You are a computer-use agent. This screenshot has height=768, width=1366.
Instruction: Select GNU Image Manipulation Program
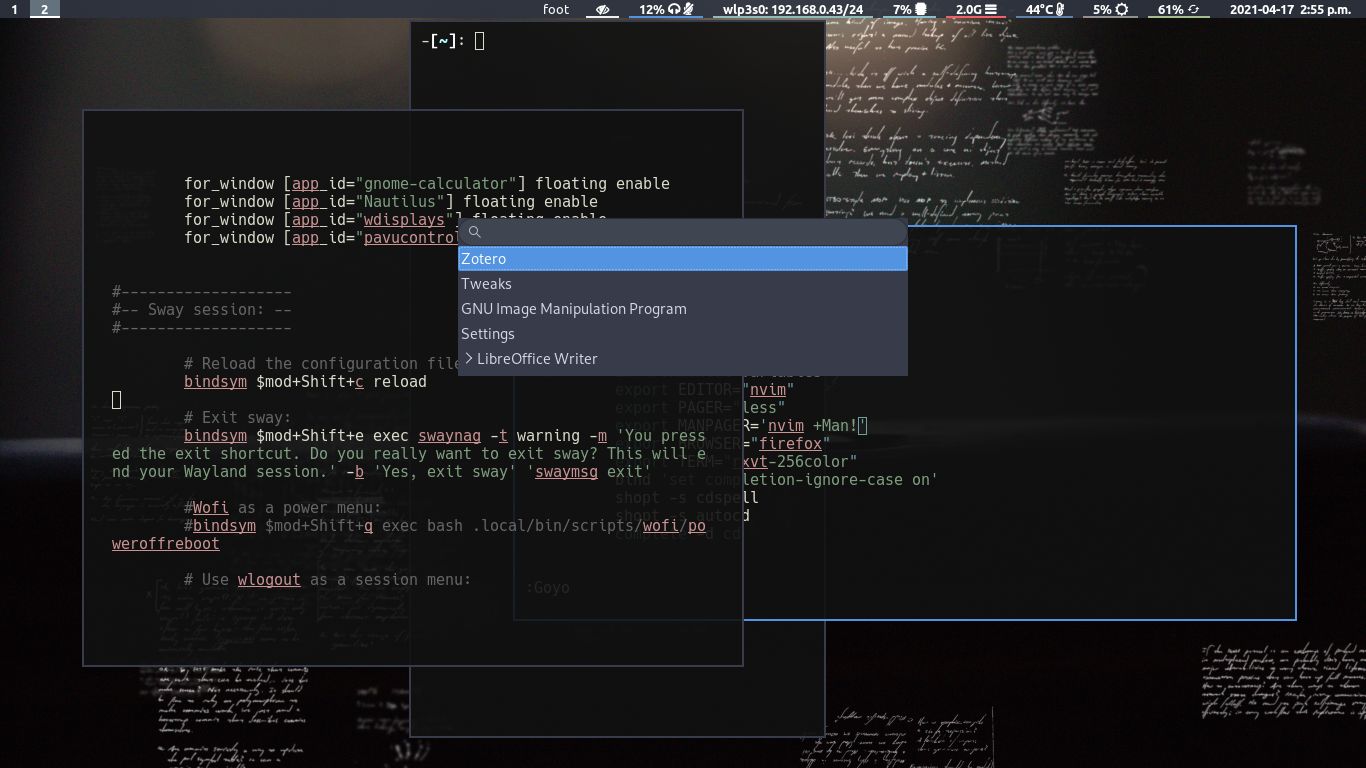pyautogui.click(x=574, y=308)
